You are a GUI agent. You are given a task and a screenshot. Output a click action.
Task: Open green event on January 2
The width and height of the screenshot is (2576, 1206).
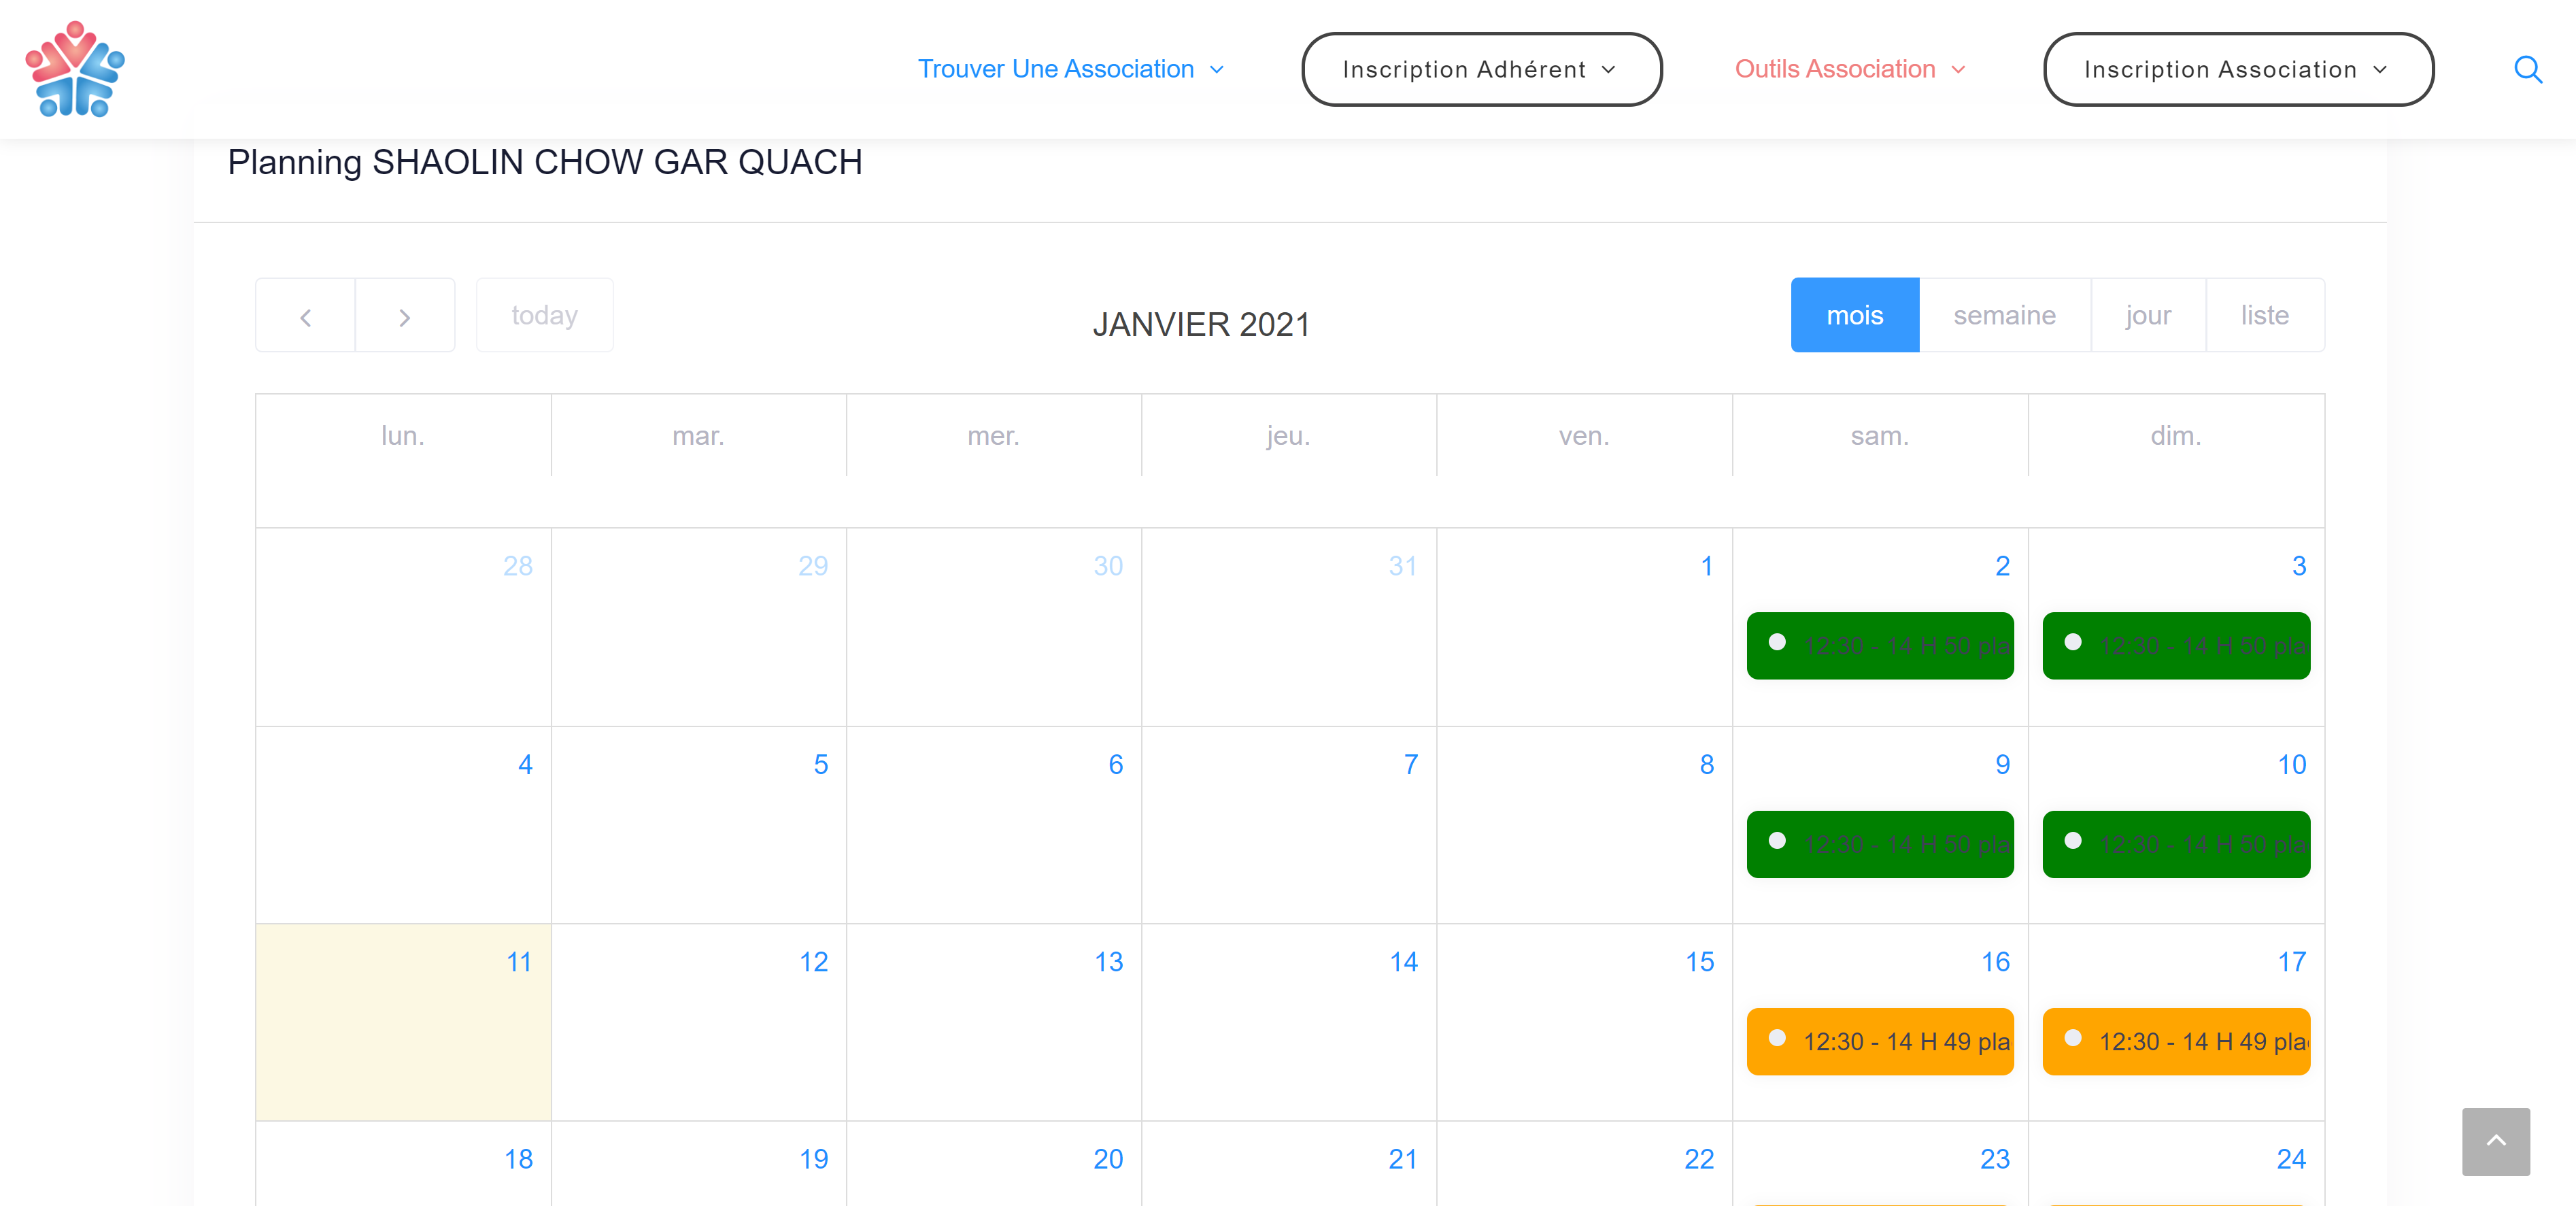(1879, 646)
